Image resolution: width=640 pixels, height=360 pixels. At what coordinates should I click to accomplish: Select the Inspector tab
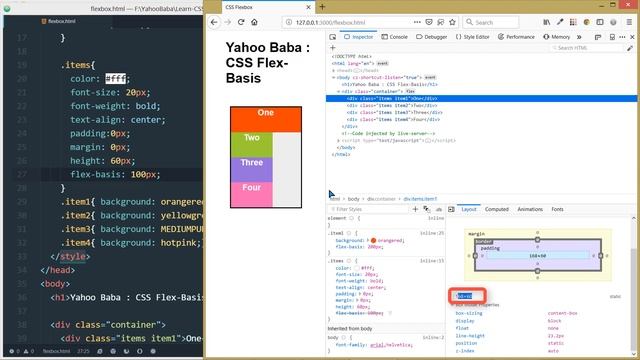click(x=358, y=37)
